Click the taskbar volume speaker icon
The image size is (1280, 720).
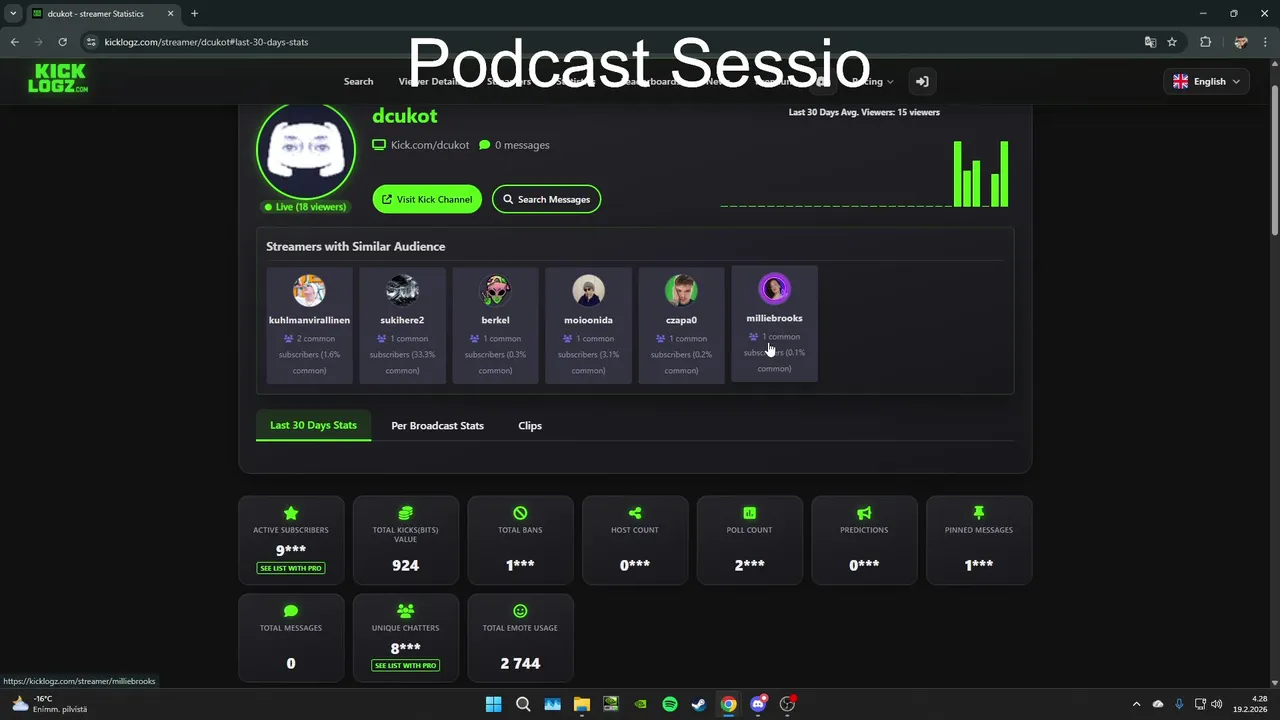coord(1216,704)
